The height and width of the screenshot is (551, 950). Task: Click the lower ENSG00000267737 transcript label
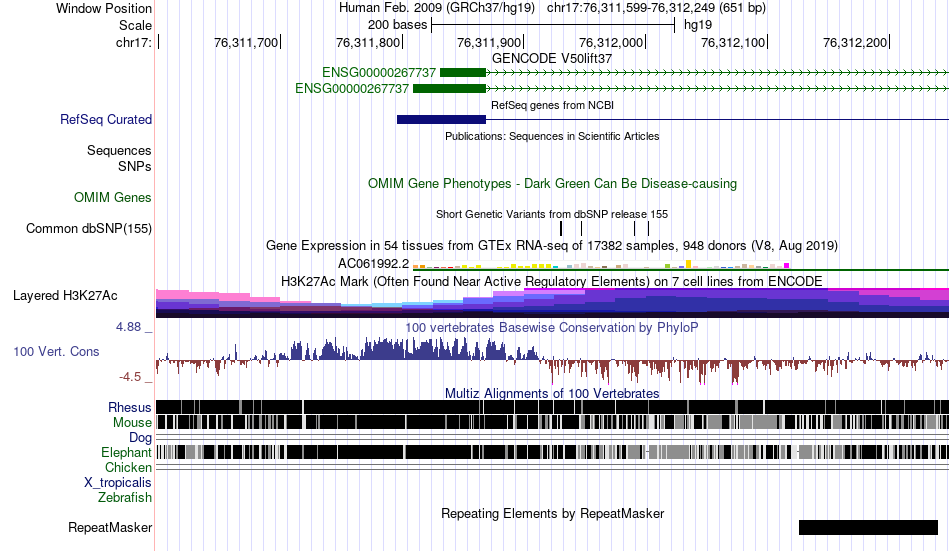351,88
